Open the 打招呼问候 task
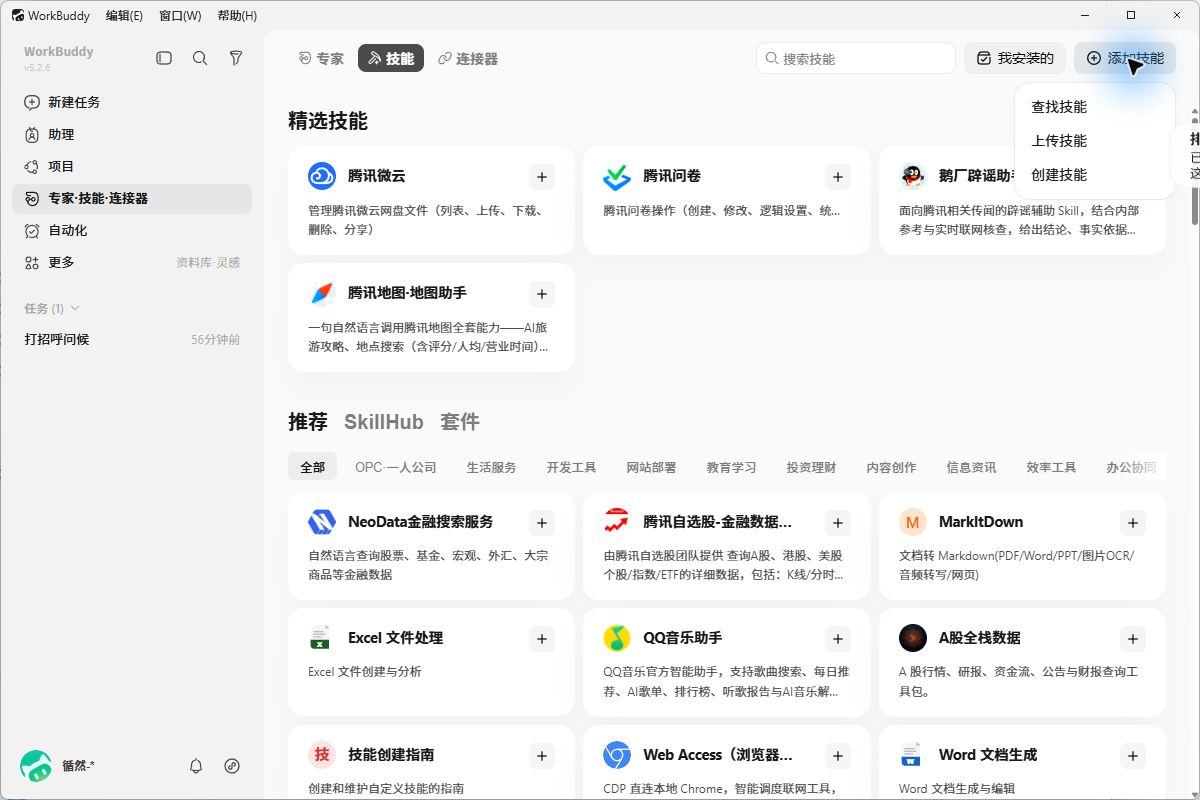The height and width of the screenshot is (800, 1200). [132, 339]
